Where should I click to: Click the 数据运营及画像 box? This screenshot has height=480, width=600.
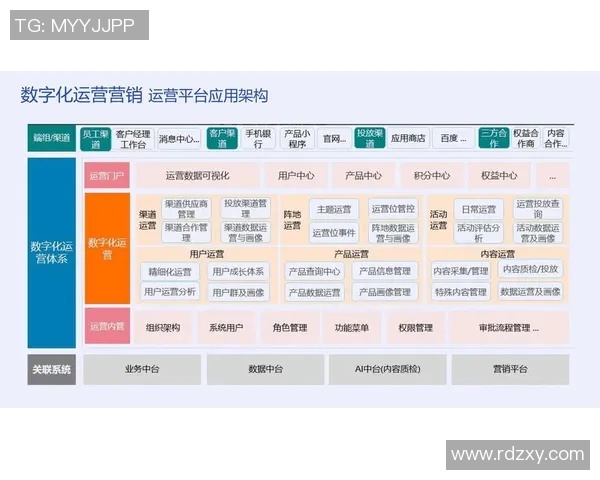coord(530,291)
